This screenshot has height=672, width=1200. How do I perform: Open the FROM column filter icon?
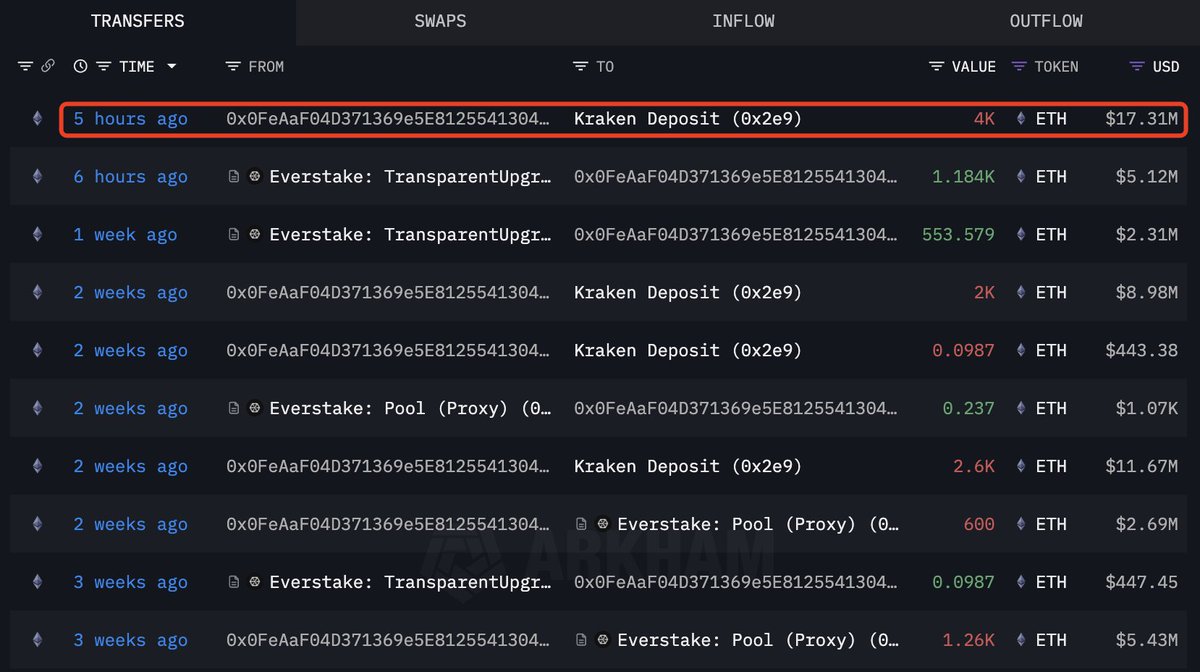(233, 66)
